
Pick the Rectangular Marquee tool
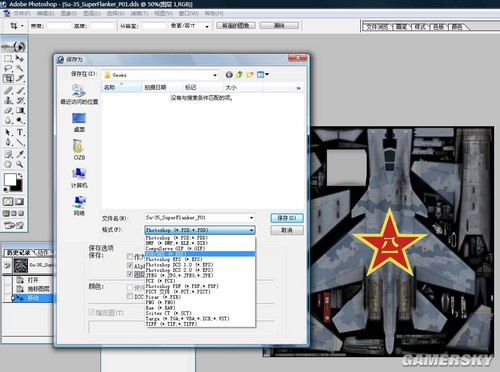[8, 59]
